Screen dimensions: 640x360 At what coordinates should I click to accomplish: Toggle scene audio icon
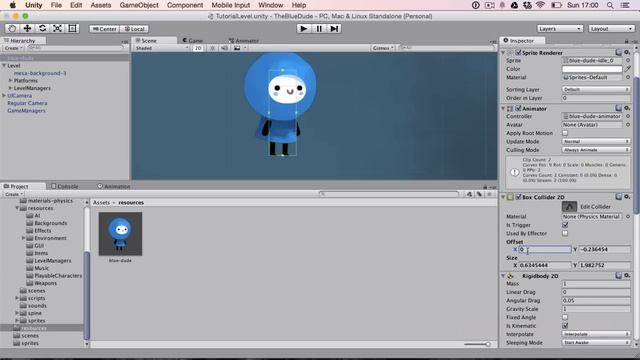click(224, 48)
